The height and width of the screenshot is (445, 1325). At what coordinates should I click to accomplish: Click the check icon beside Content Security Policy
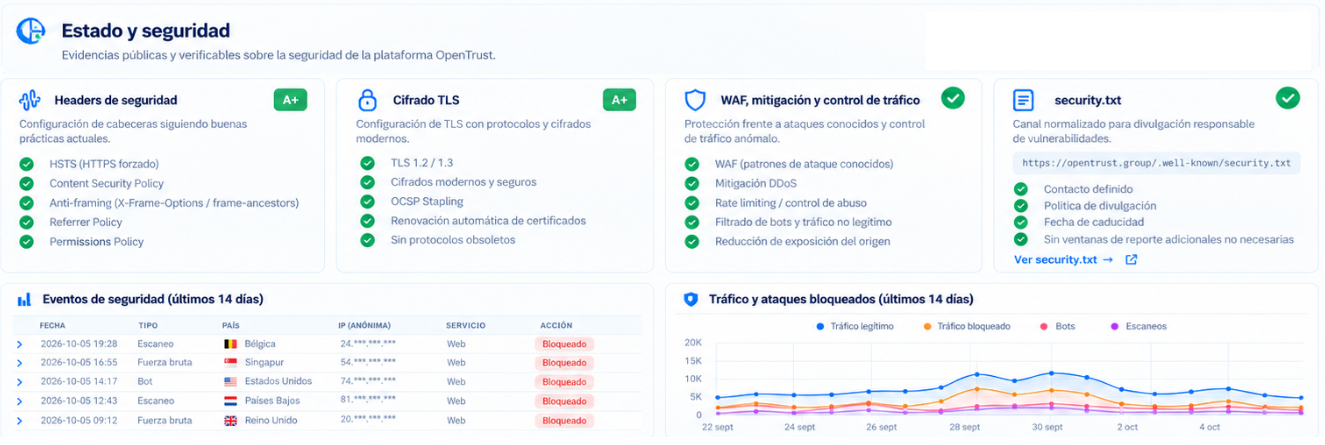coord(27,183)
